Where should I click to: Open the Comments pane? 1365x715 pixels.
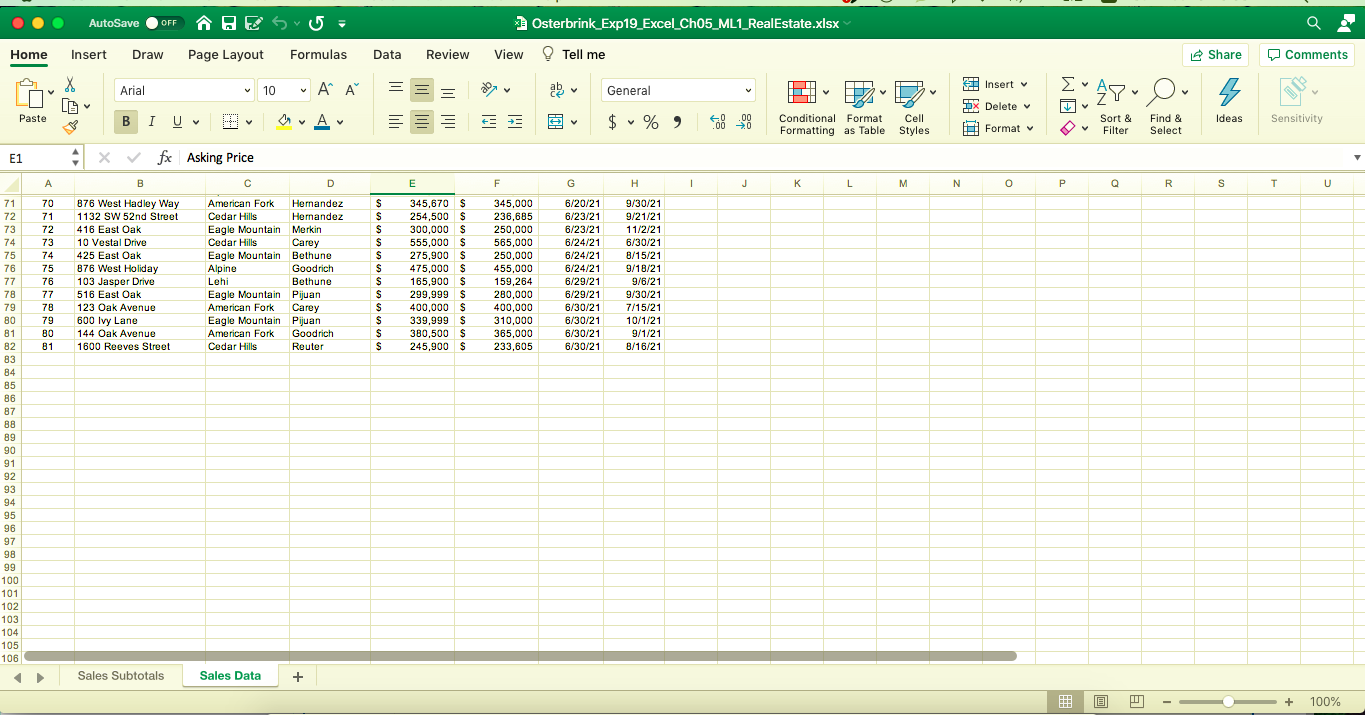(1306, 55)
